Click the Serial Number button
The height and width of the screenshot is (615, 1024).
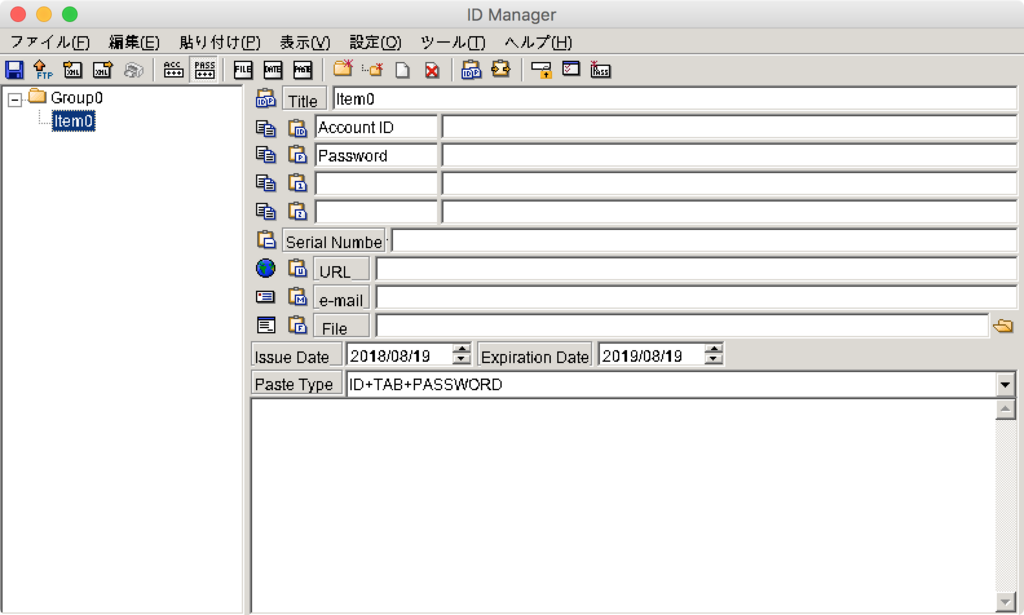click(x=334, y=240)
